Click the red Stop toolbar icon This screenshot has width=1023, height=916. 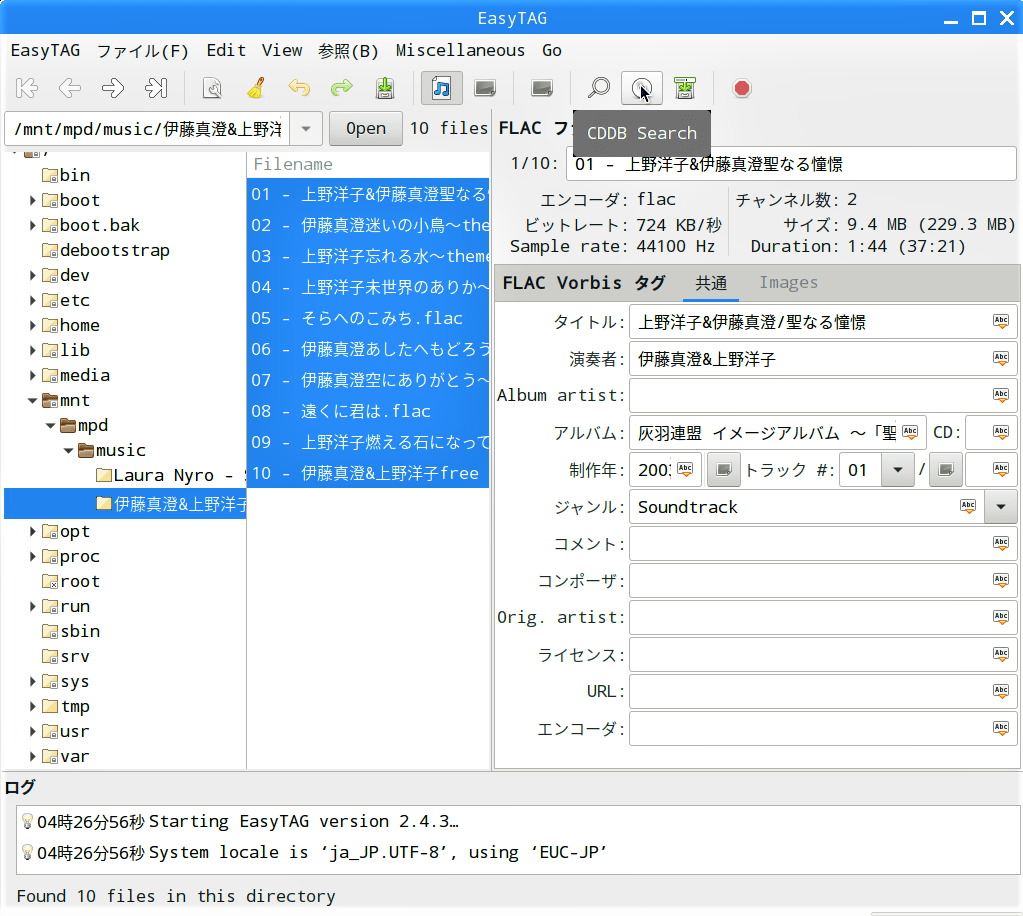point(742,88)
